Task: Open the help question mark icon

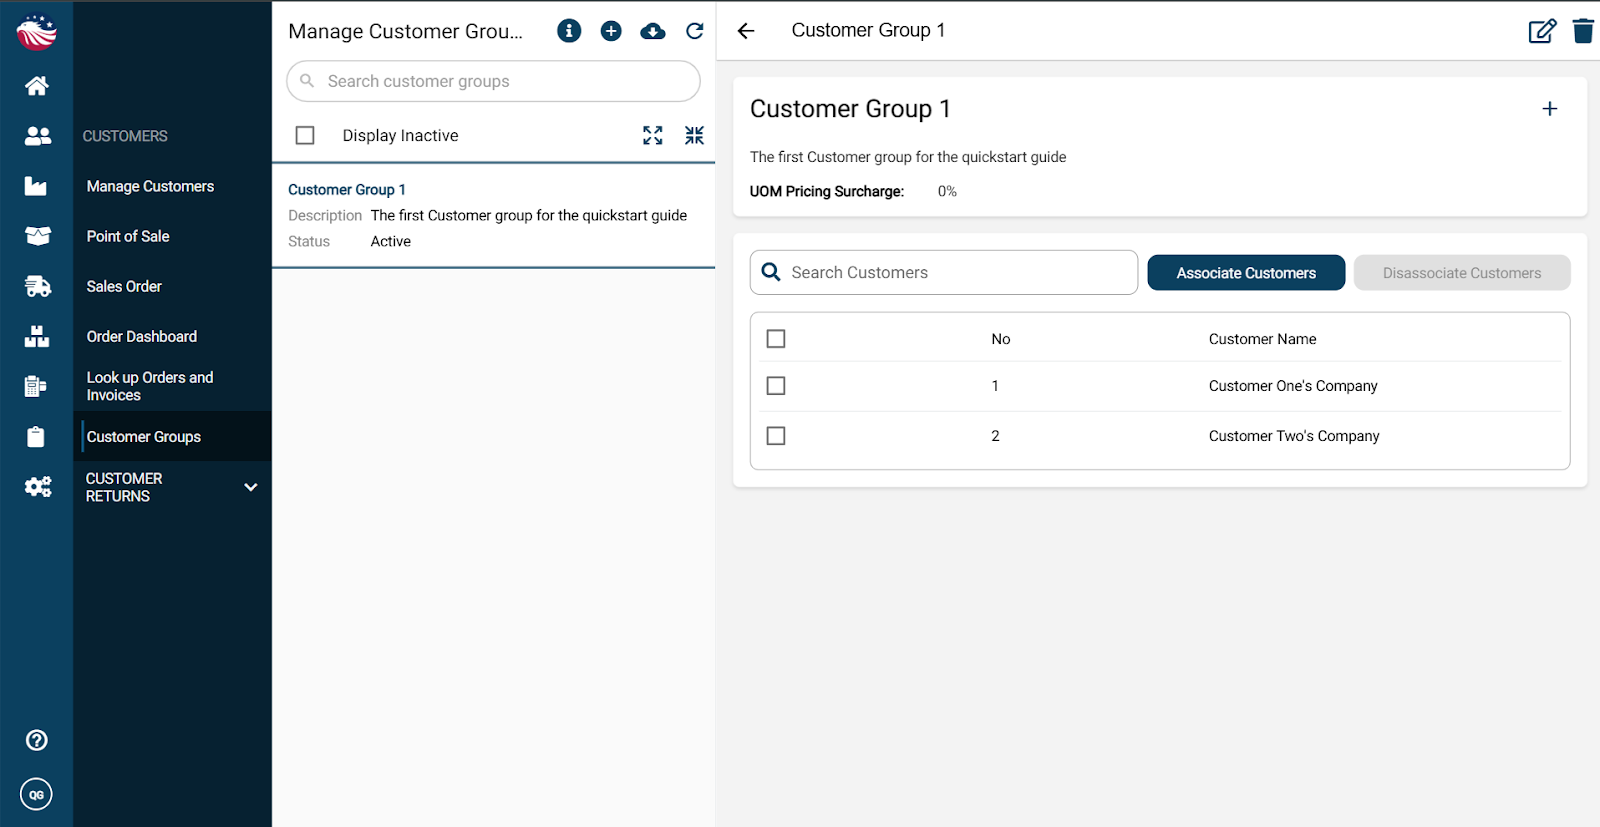Action: pos(37,740)
